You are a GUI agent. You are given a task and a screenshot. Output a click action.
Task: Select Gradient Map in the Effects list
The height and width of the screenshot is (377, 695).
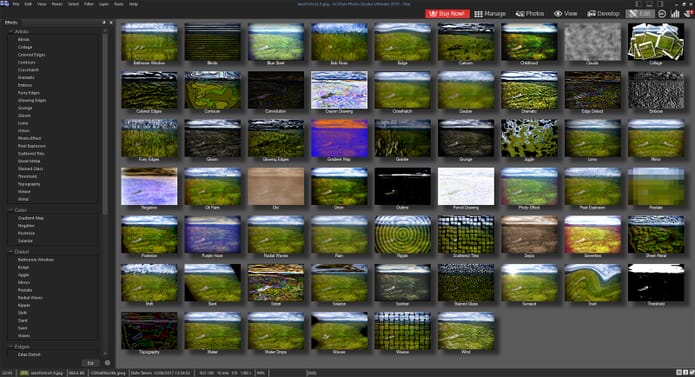[31, 218]
